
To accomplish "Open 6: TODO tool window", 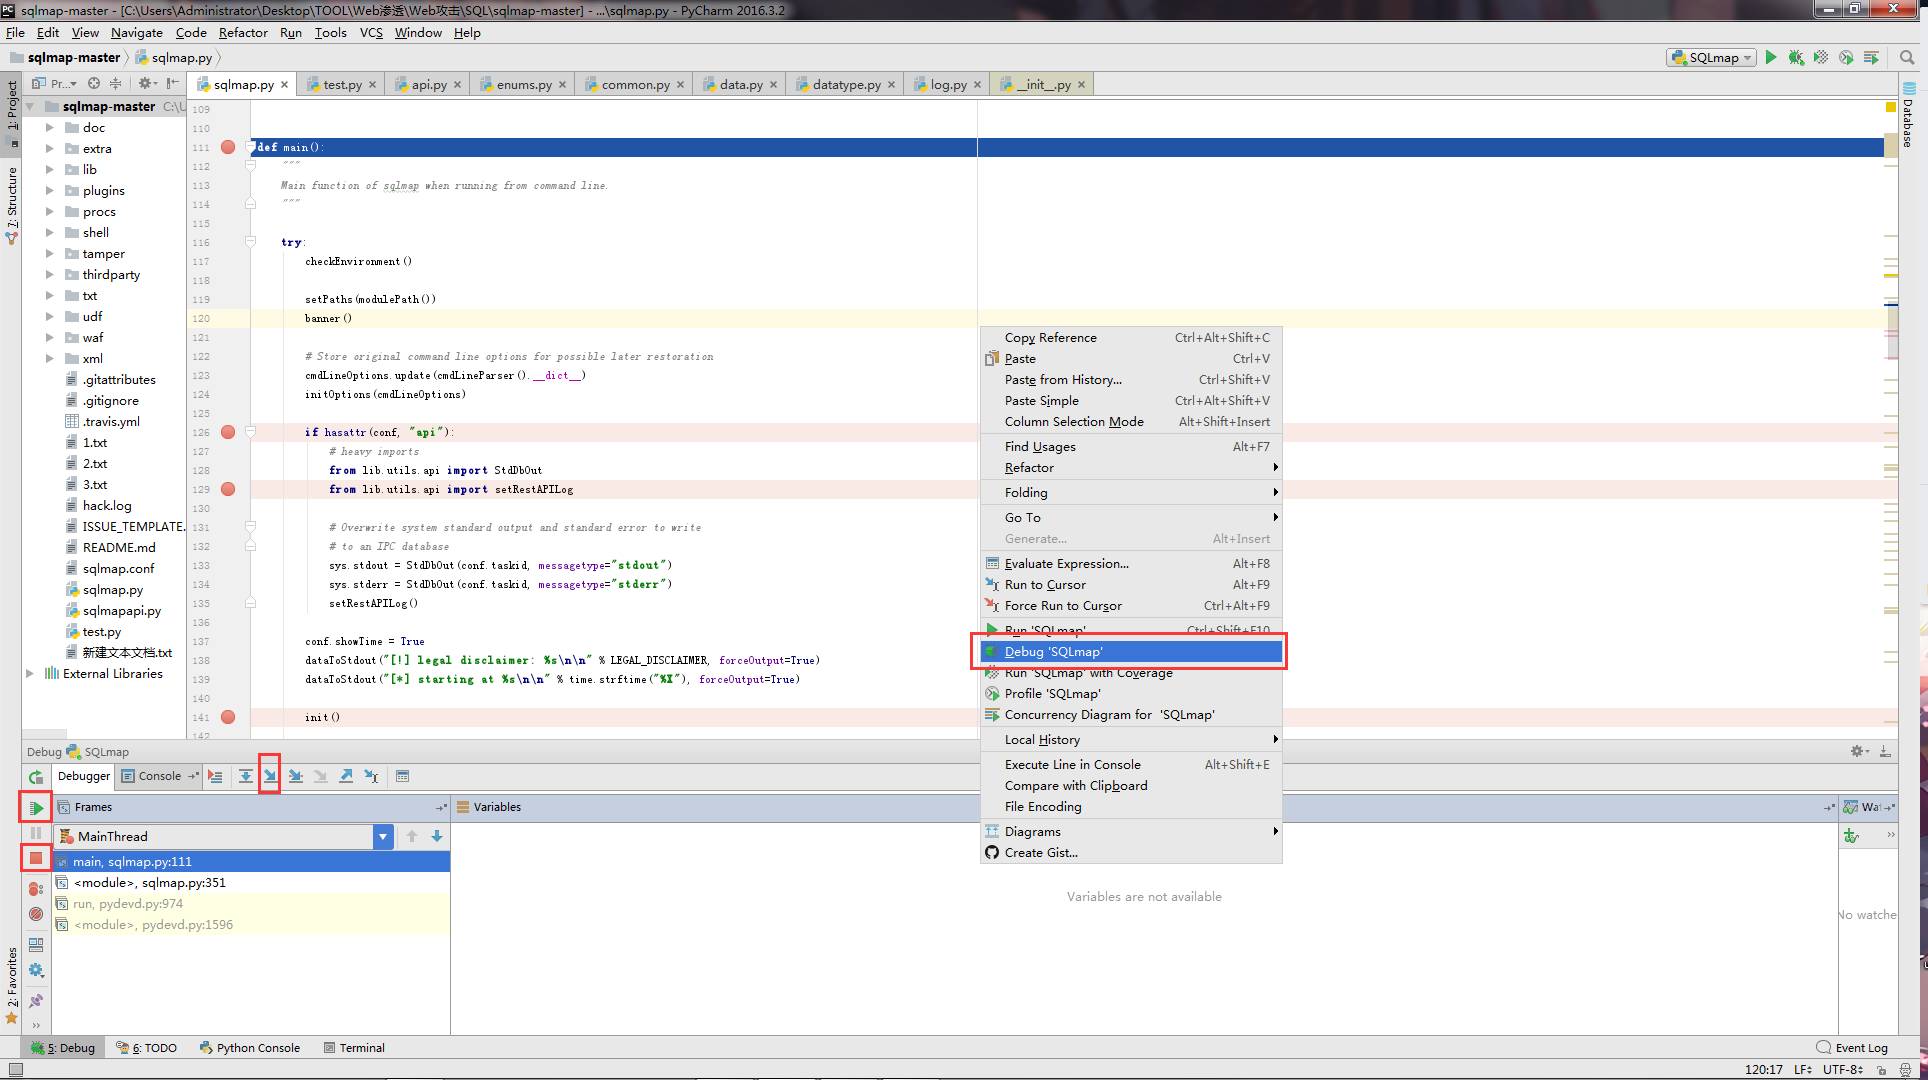I will (147, 1048).
